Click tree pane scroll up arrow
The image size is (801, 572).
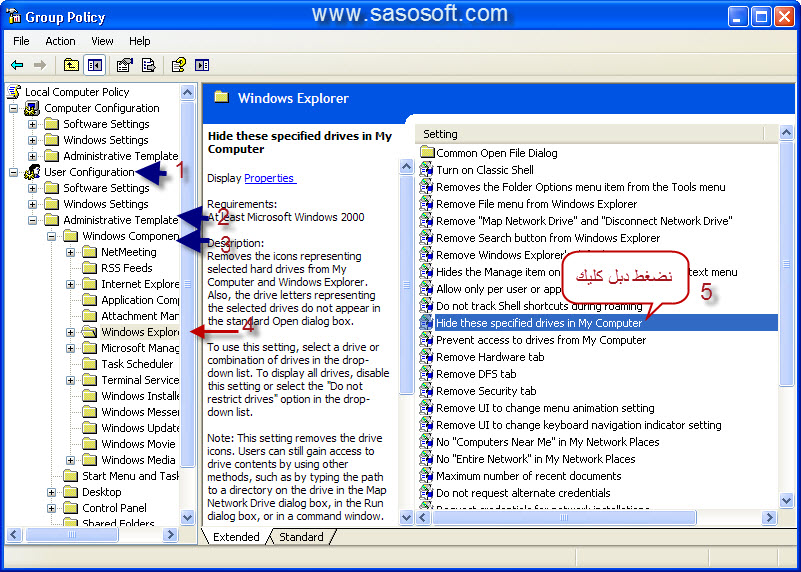pyautogui.click(x=187, y=92)
